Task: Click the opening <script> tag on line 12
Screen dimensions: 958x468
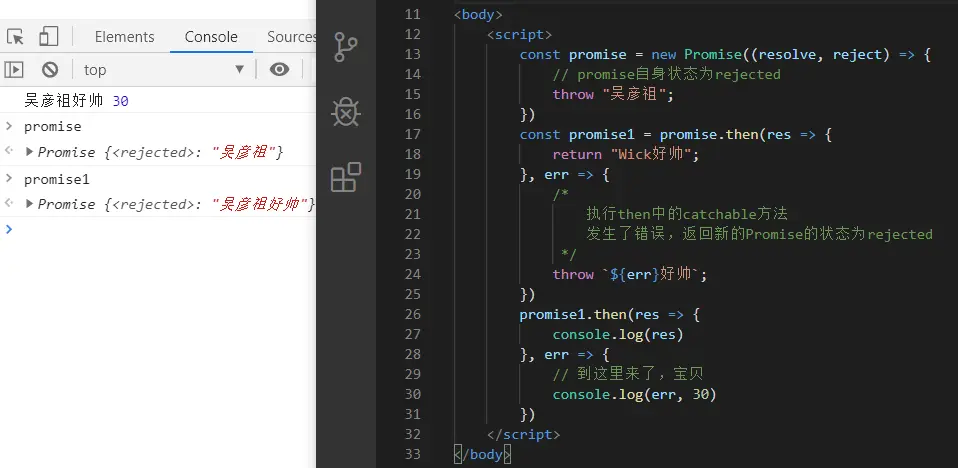Action: pyautogui.click(x=519, y=35)
